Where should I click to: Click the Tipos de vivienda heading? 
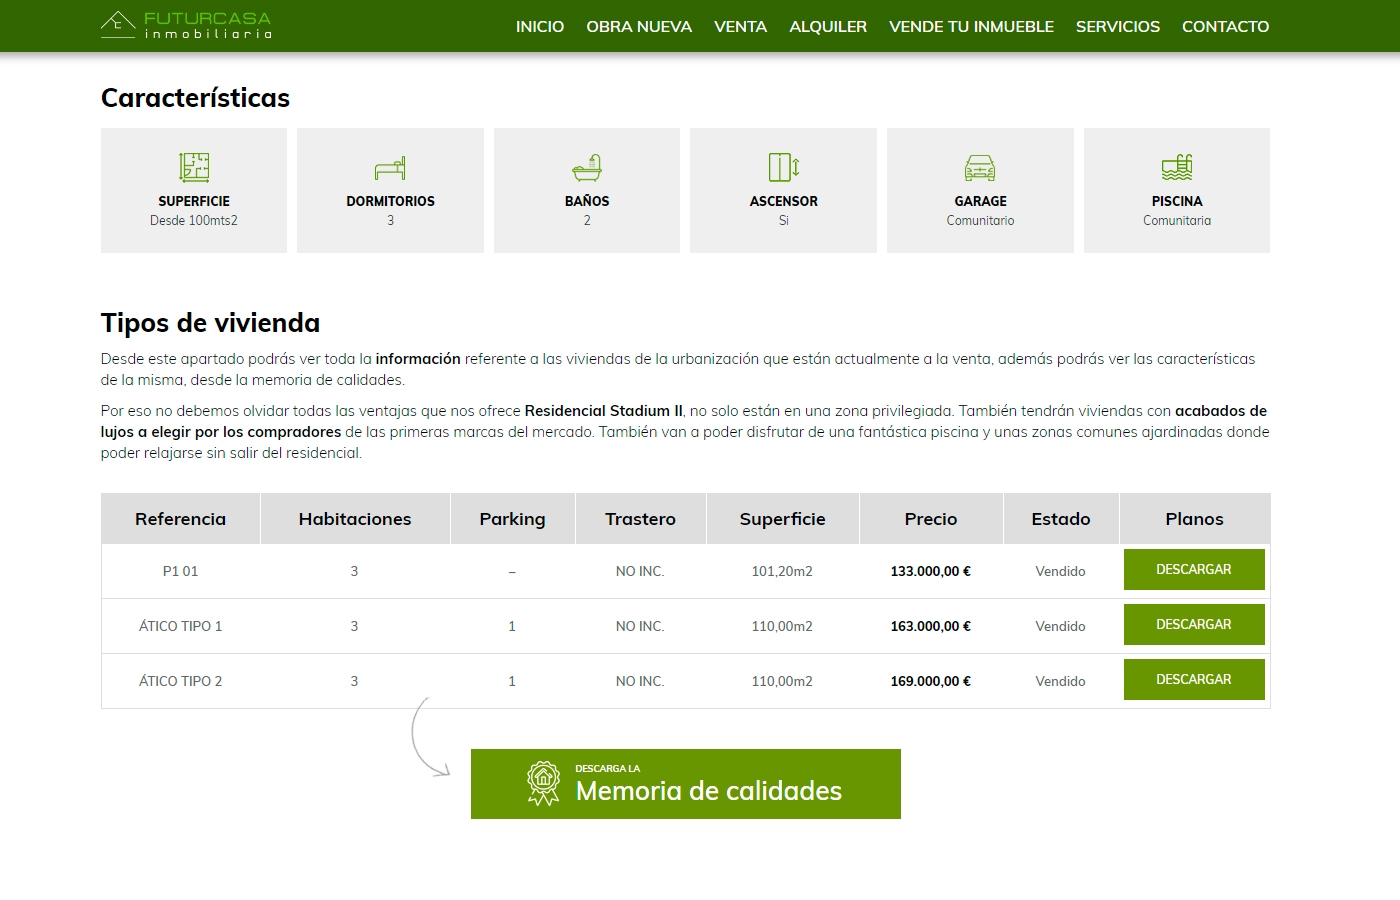pyautogui.click(x=210, y=323)
